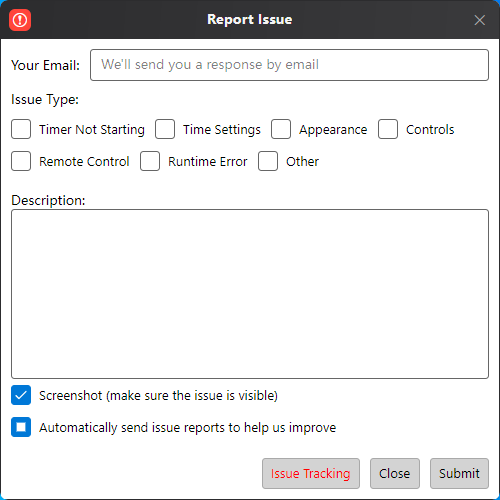
Task: Click the Your Email label
Action: (x=45, y=65)
